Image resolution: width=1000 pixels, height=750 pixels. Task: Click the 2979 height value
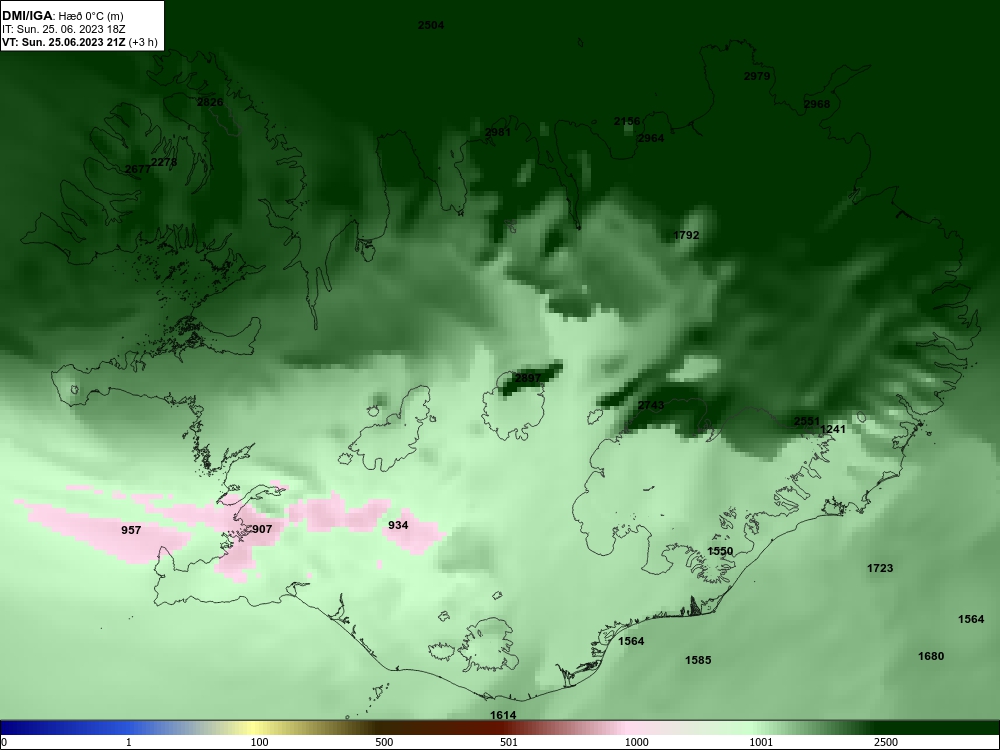[x=757, y=77]
